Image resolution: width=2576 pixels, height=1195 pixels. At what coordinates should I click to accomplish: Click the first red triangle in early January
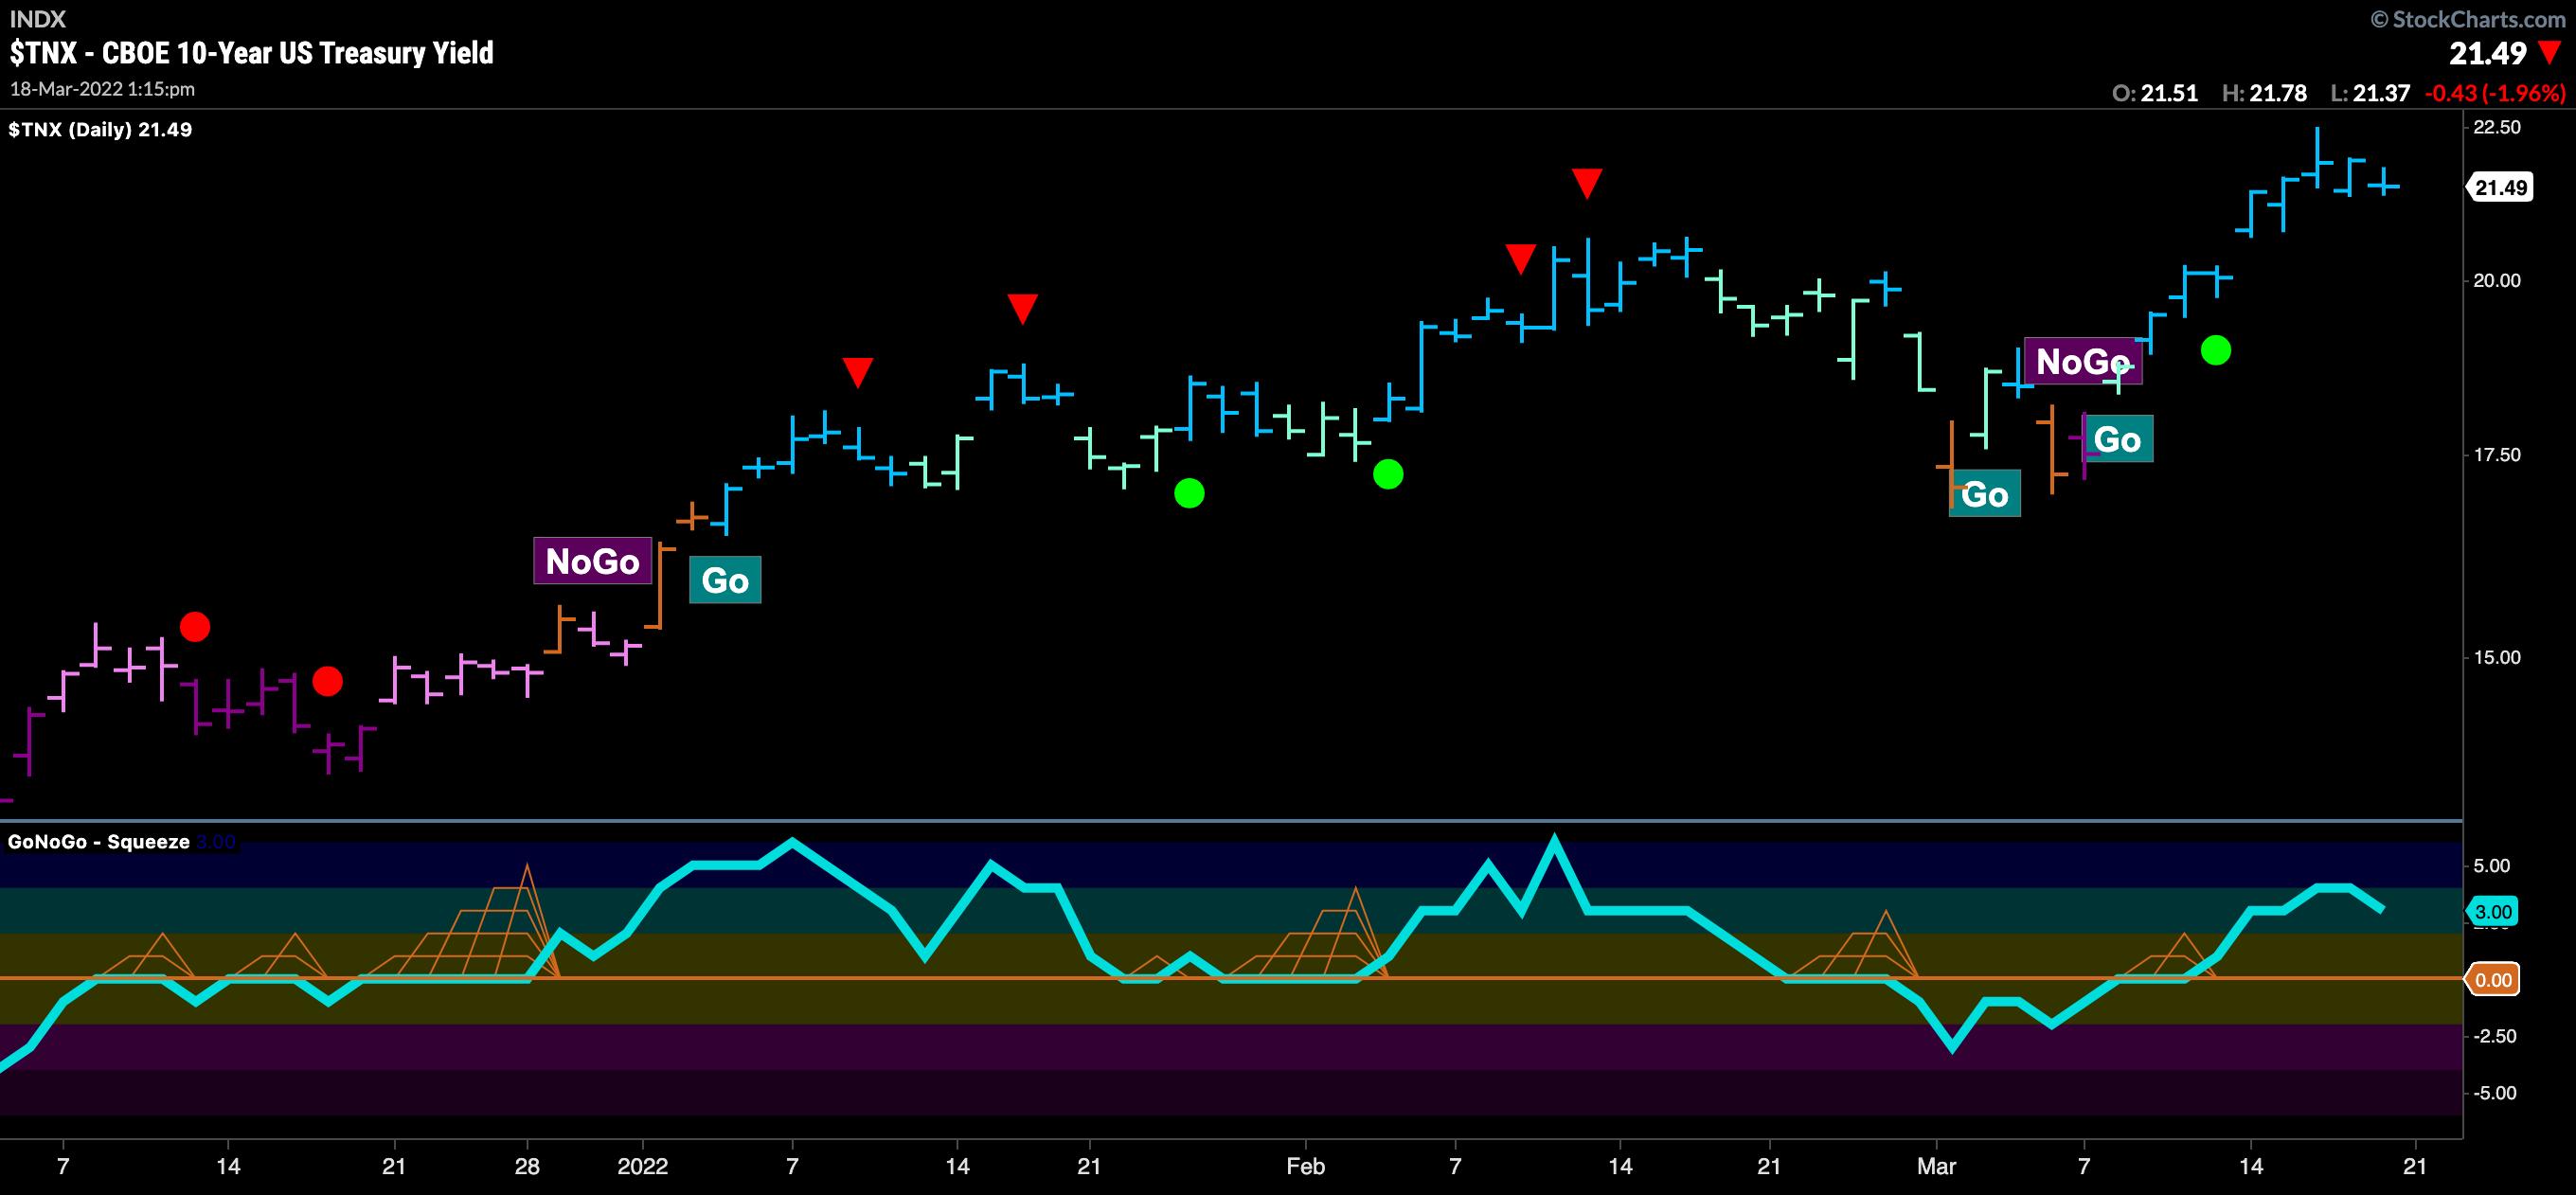point(857,372)
